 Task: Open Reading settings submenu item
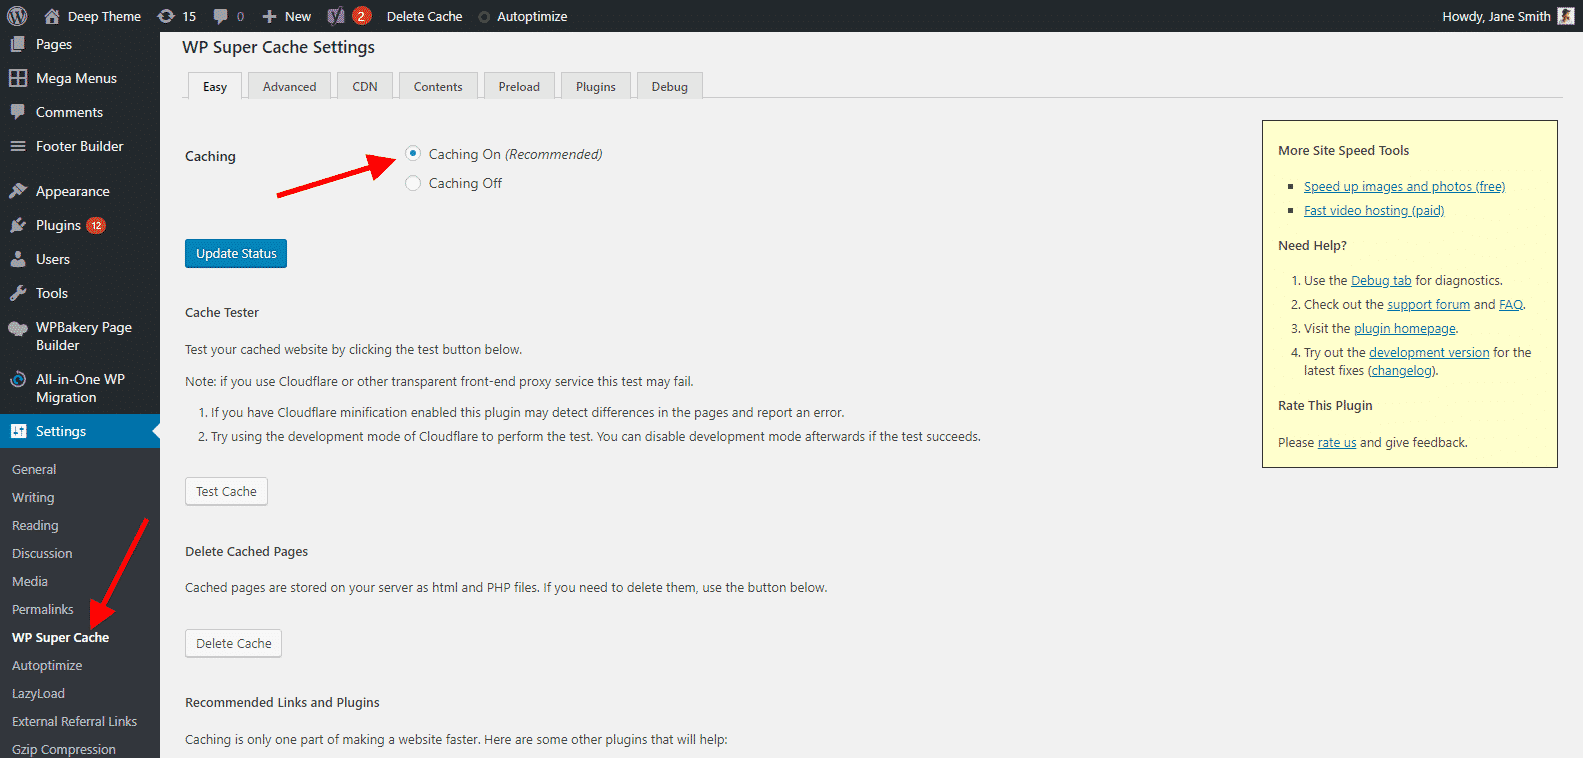[35, 525]
